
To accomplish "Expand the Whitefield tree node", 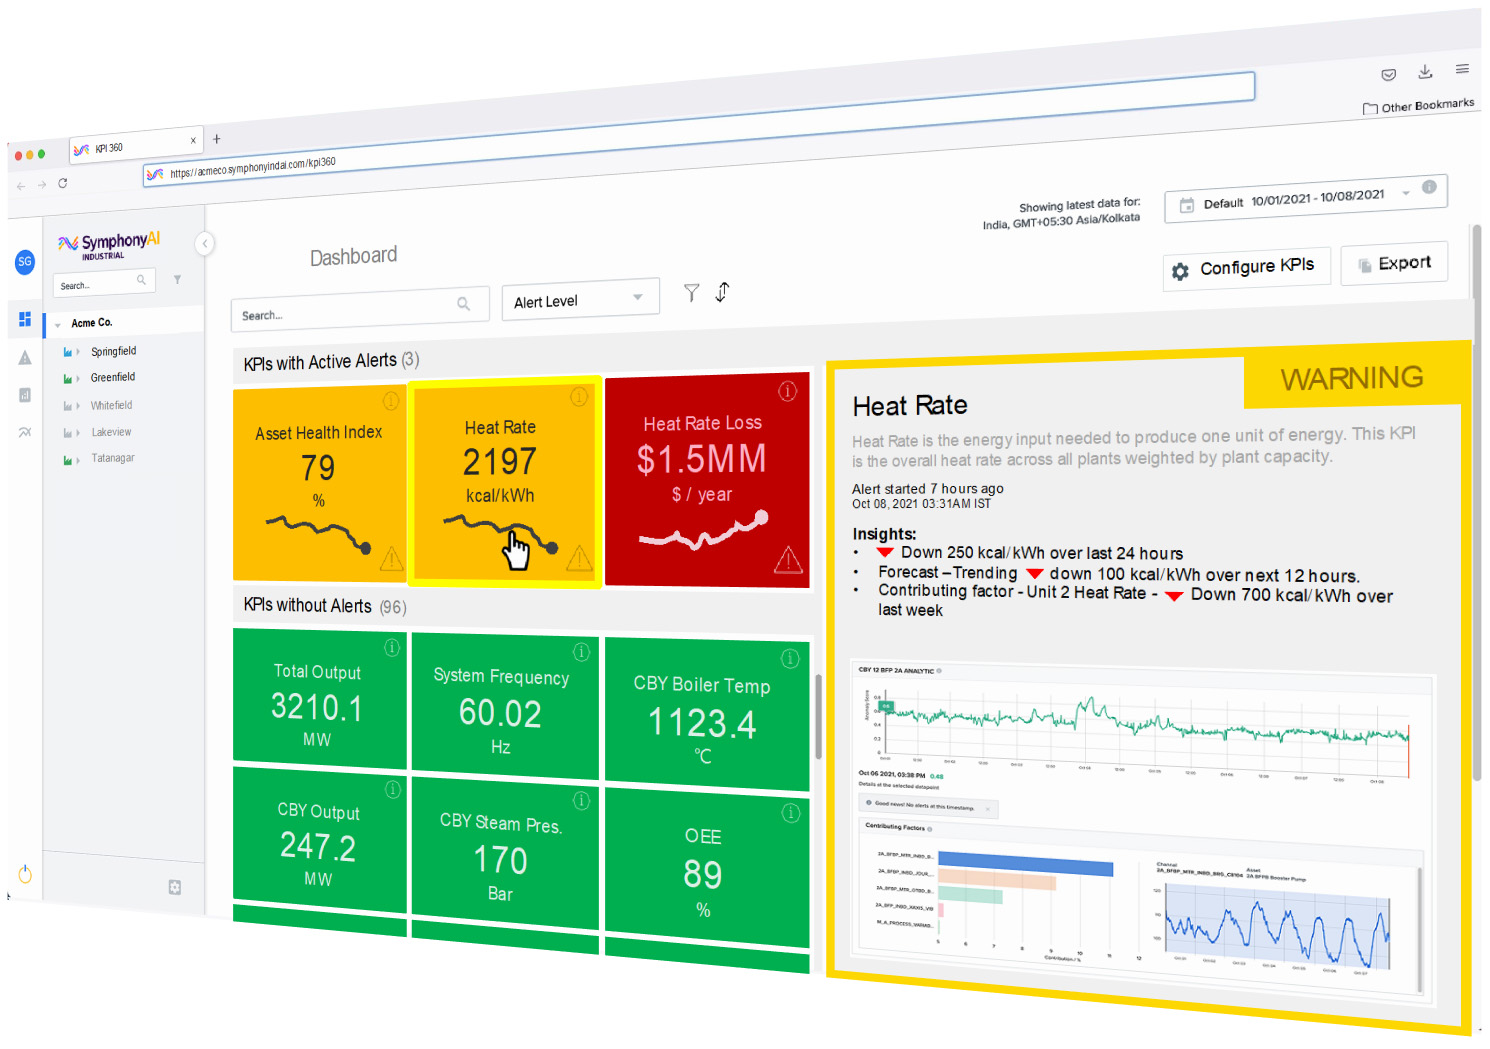I will (78, 406).
